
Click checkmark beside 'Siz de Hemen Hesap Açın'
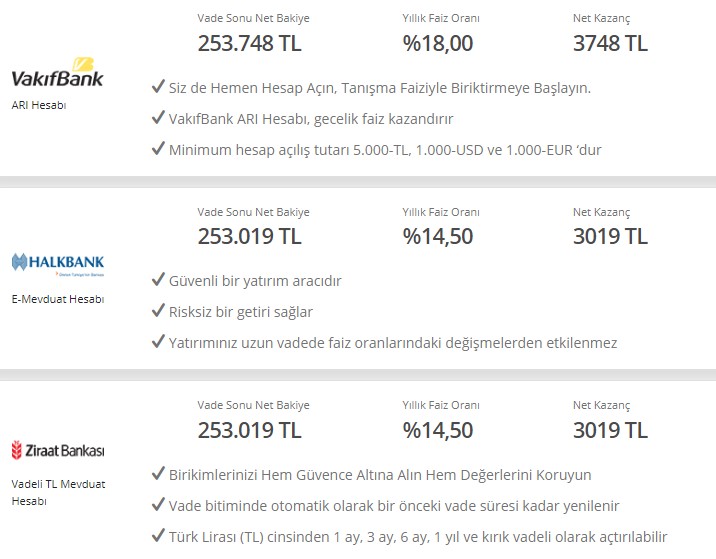158,86
